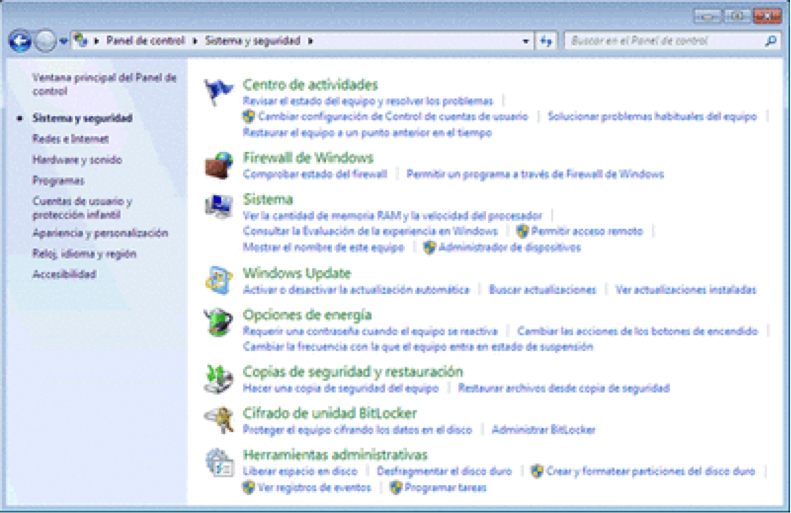791x513 pixels.
Task: Click Revisar el estado del equipo link
Action: [368, 101]
